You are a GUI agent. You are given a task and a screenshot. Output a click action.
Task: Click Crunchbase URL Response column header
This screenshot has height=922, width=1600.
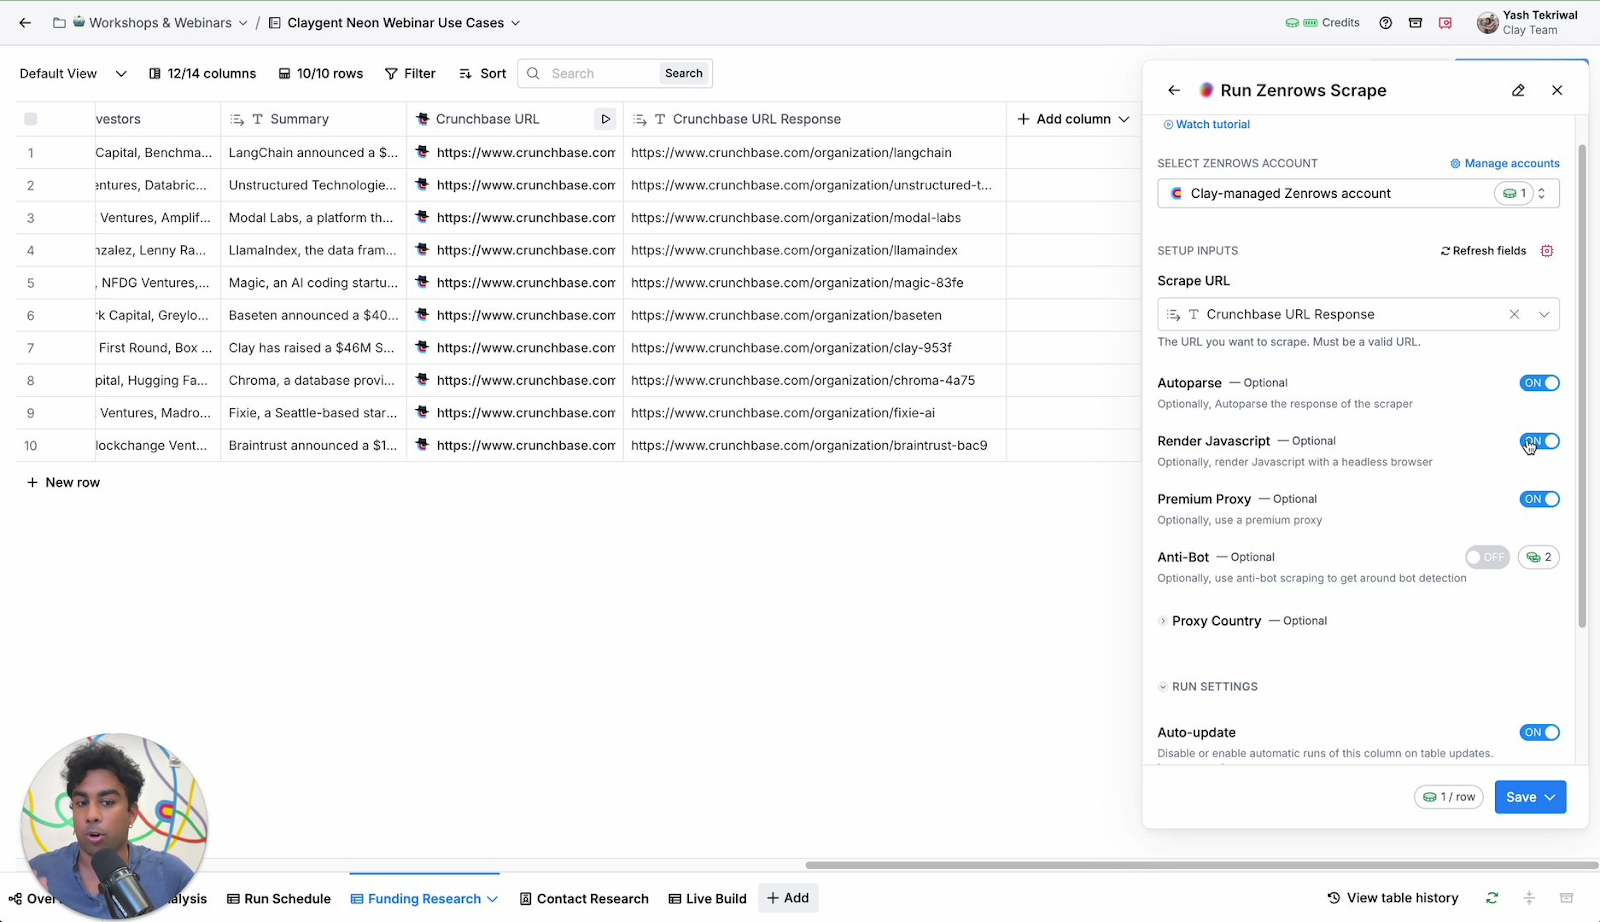(814, 119)
